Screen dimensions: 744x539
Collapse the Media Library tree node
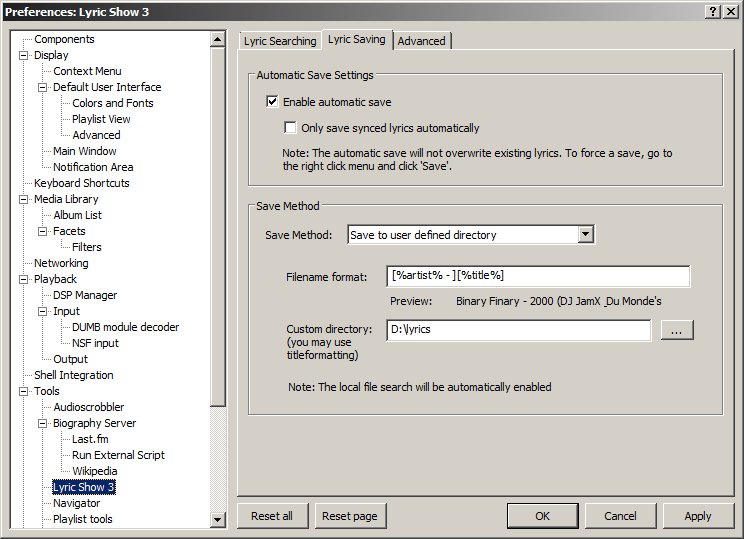point(24,200)
